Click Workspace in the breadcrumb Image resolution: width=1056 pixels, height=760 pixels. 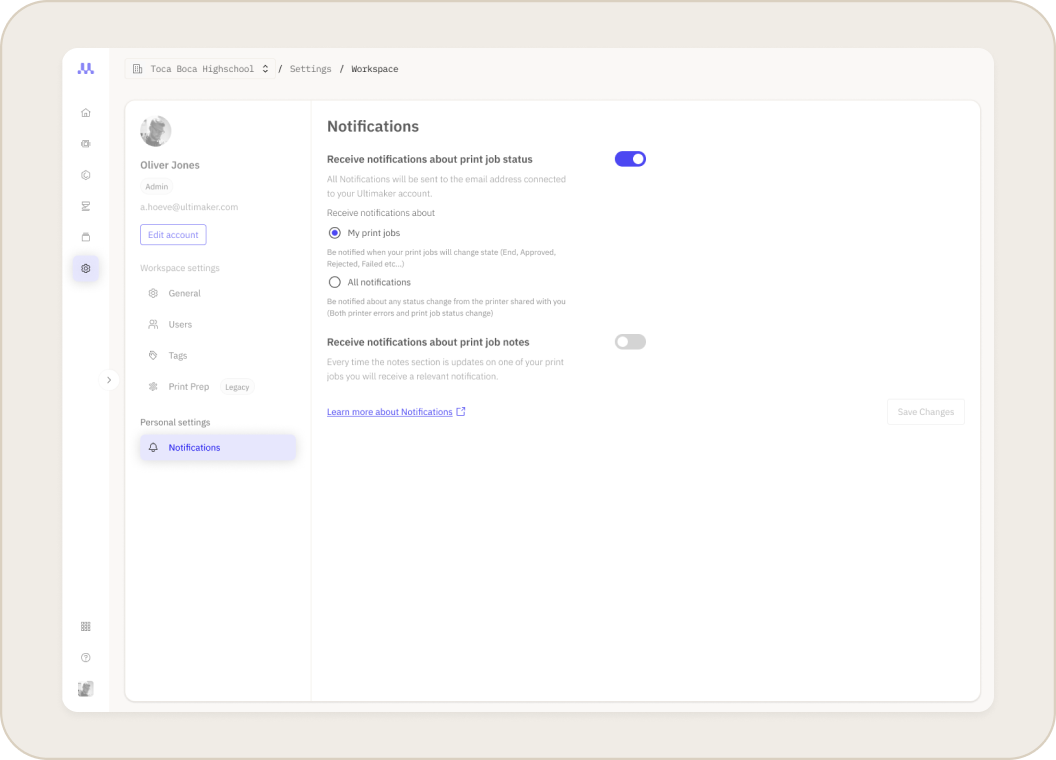click(x=374, y=69)
